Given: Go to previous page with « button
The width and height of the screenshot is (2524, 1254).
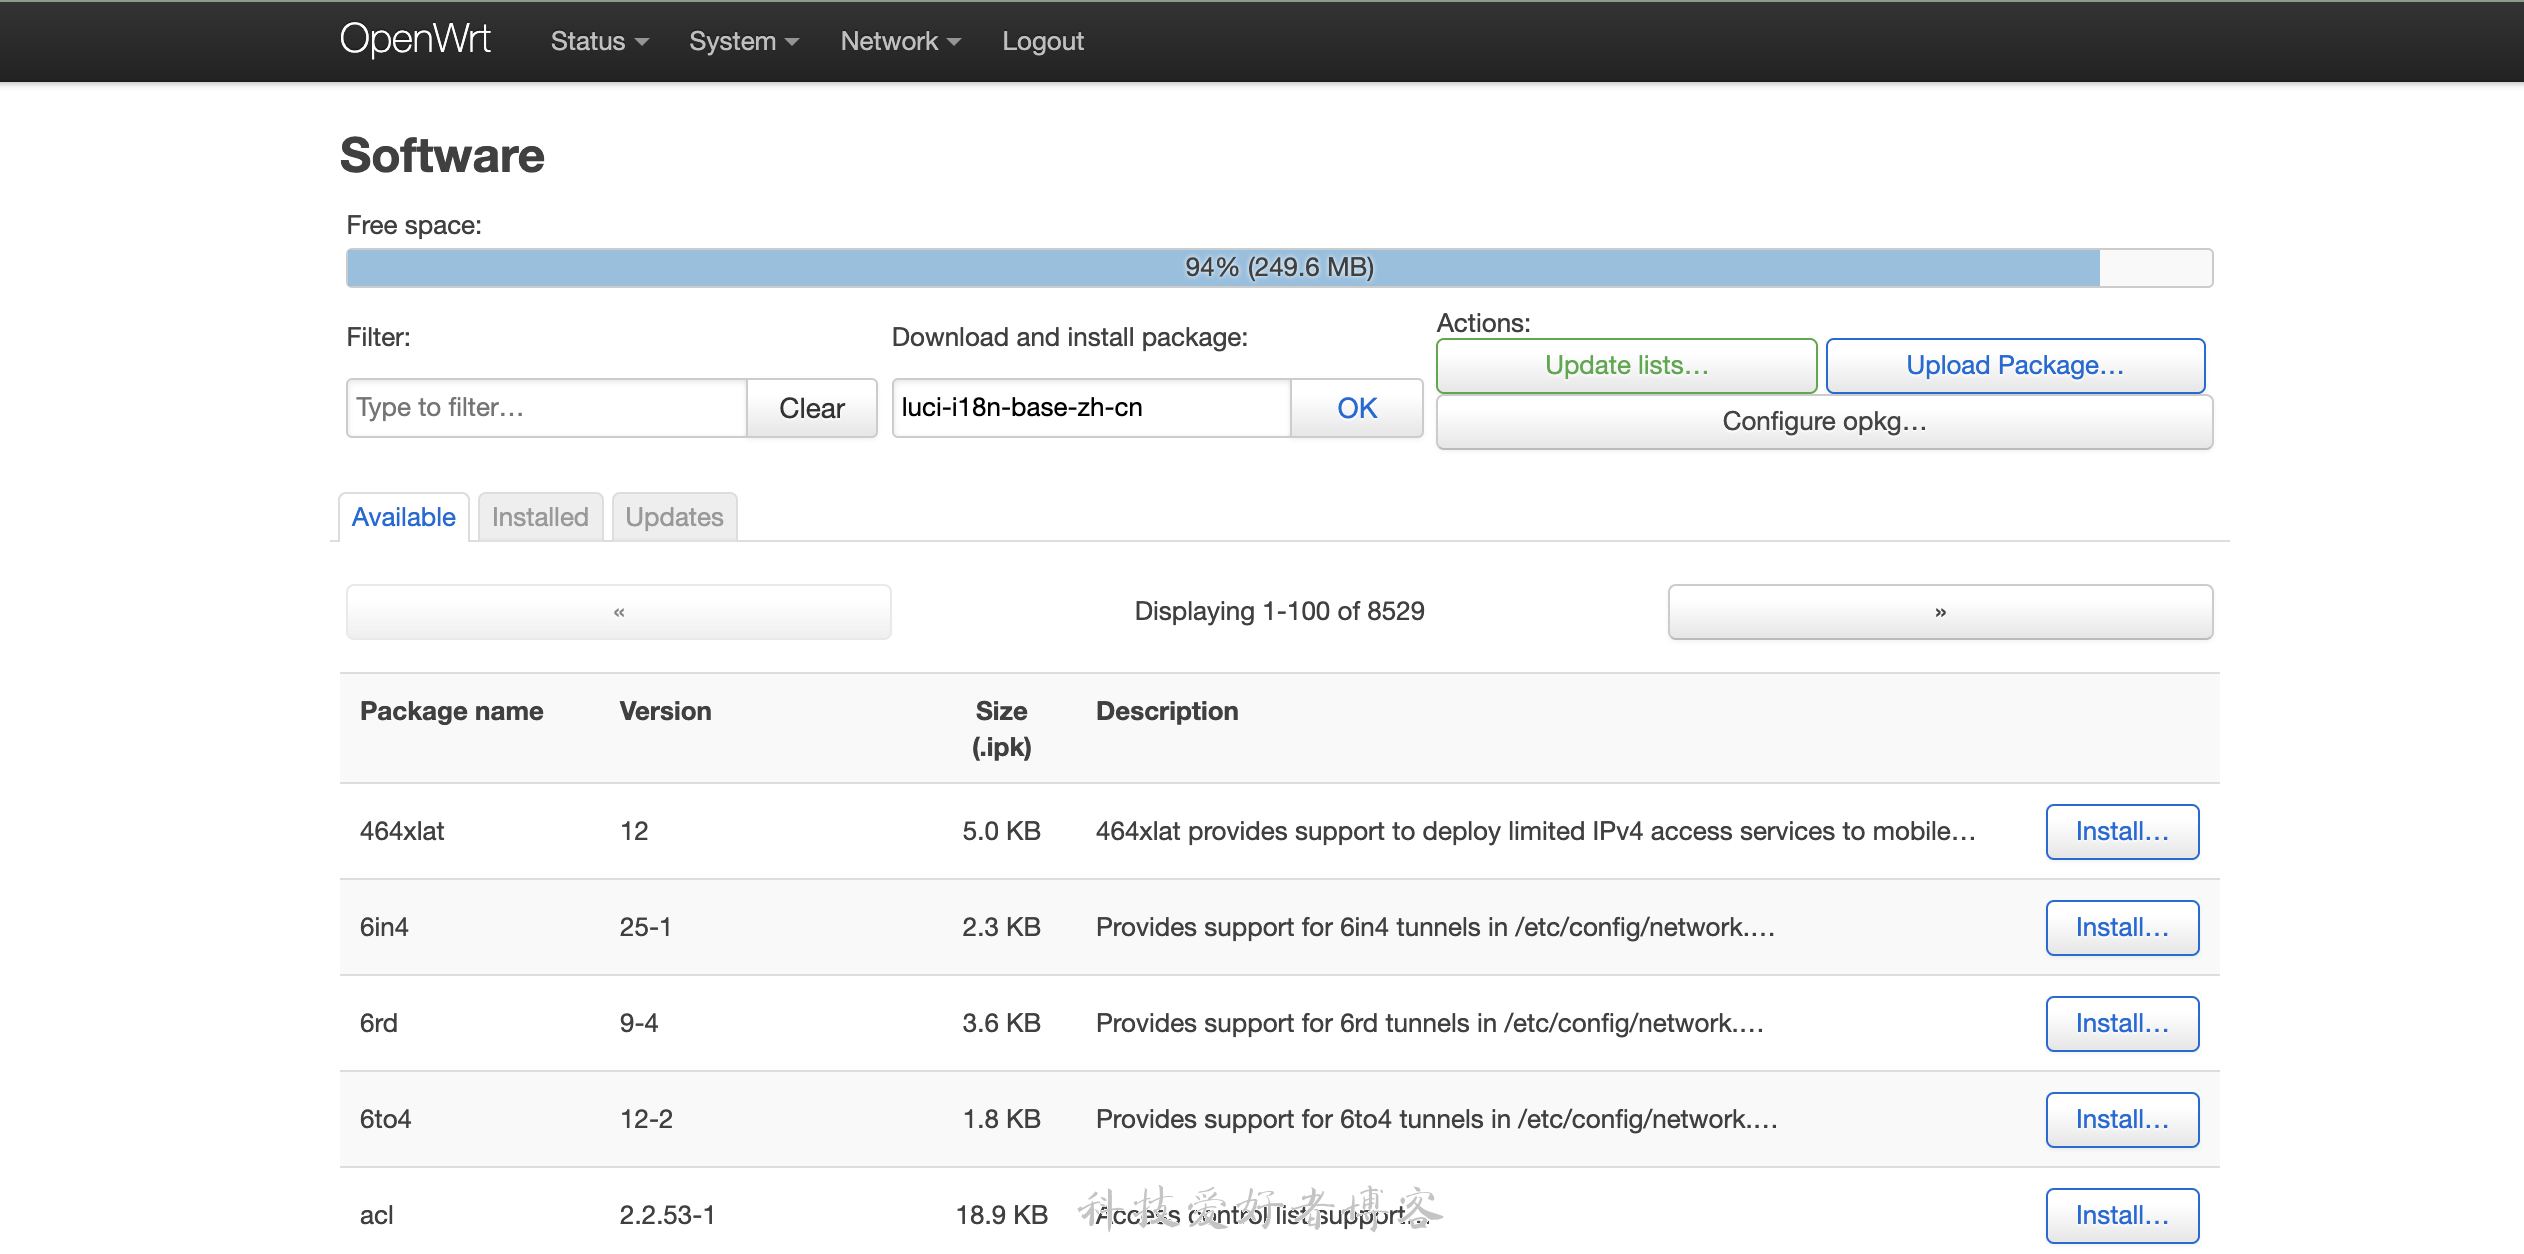Looking at the screenshot, I should [618, 612].
